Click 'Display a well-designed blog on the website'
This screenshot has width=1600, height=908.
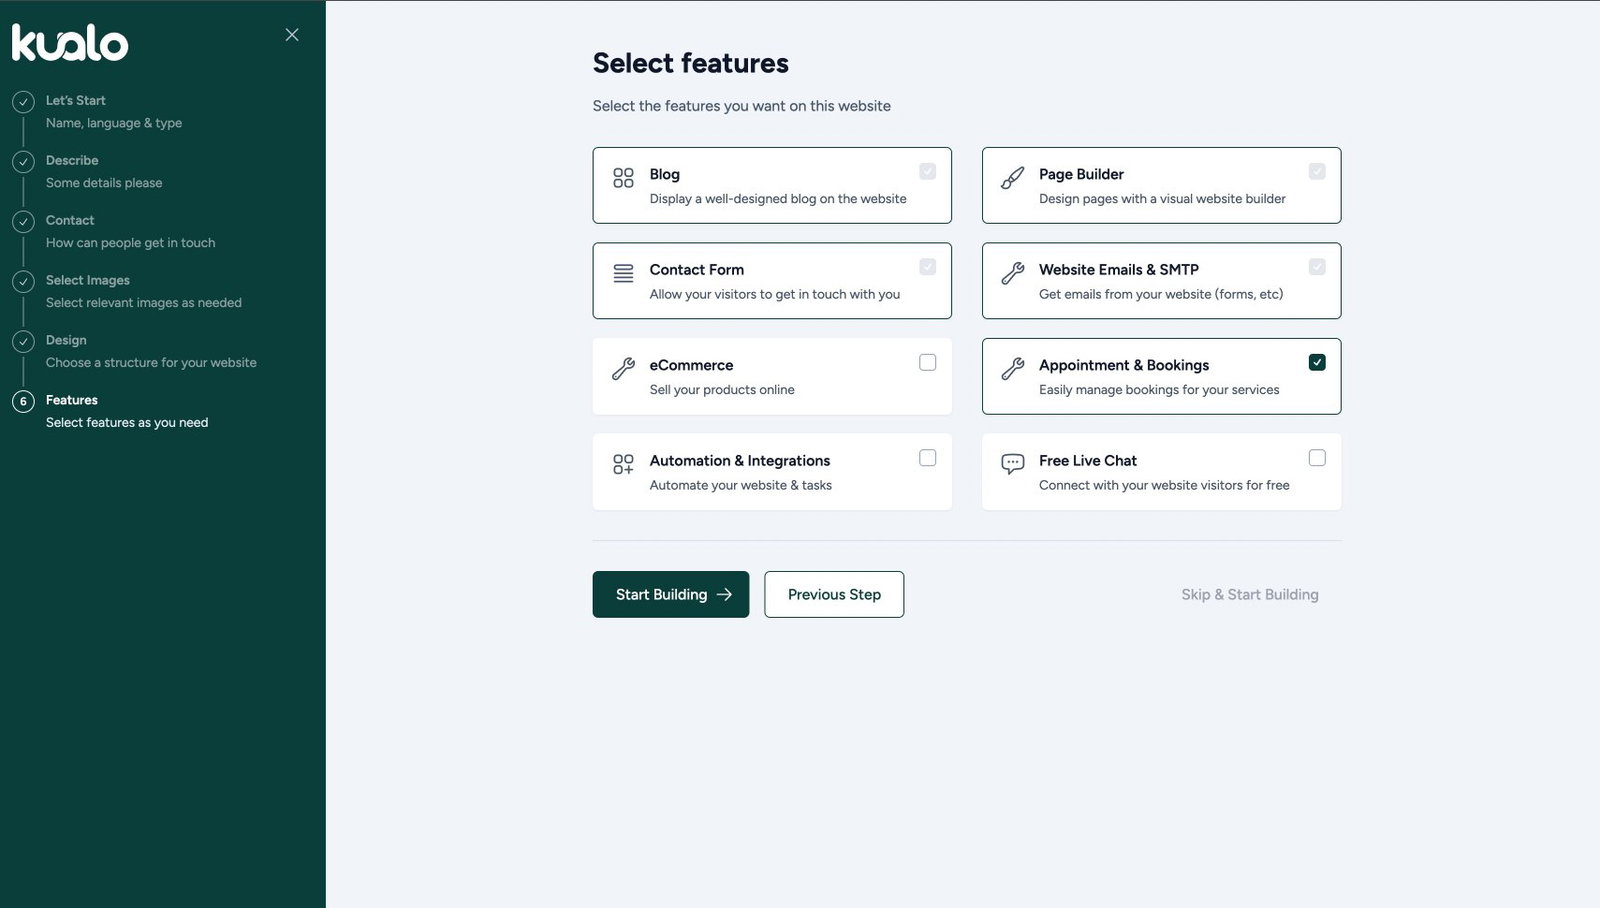click(x=778, y=199)
